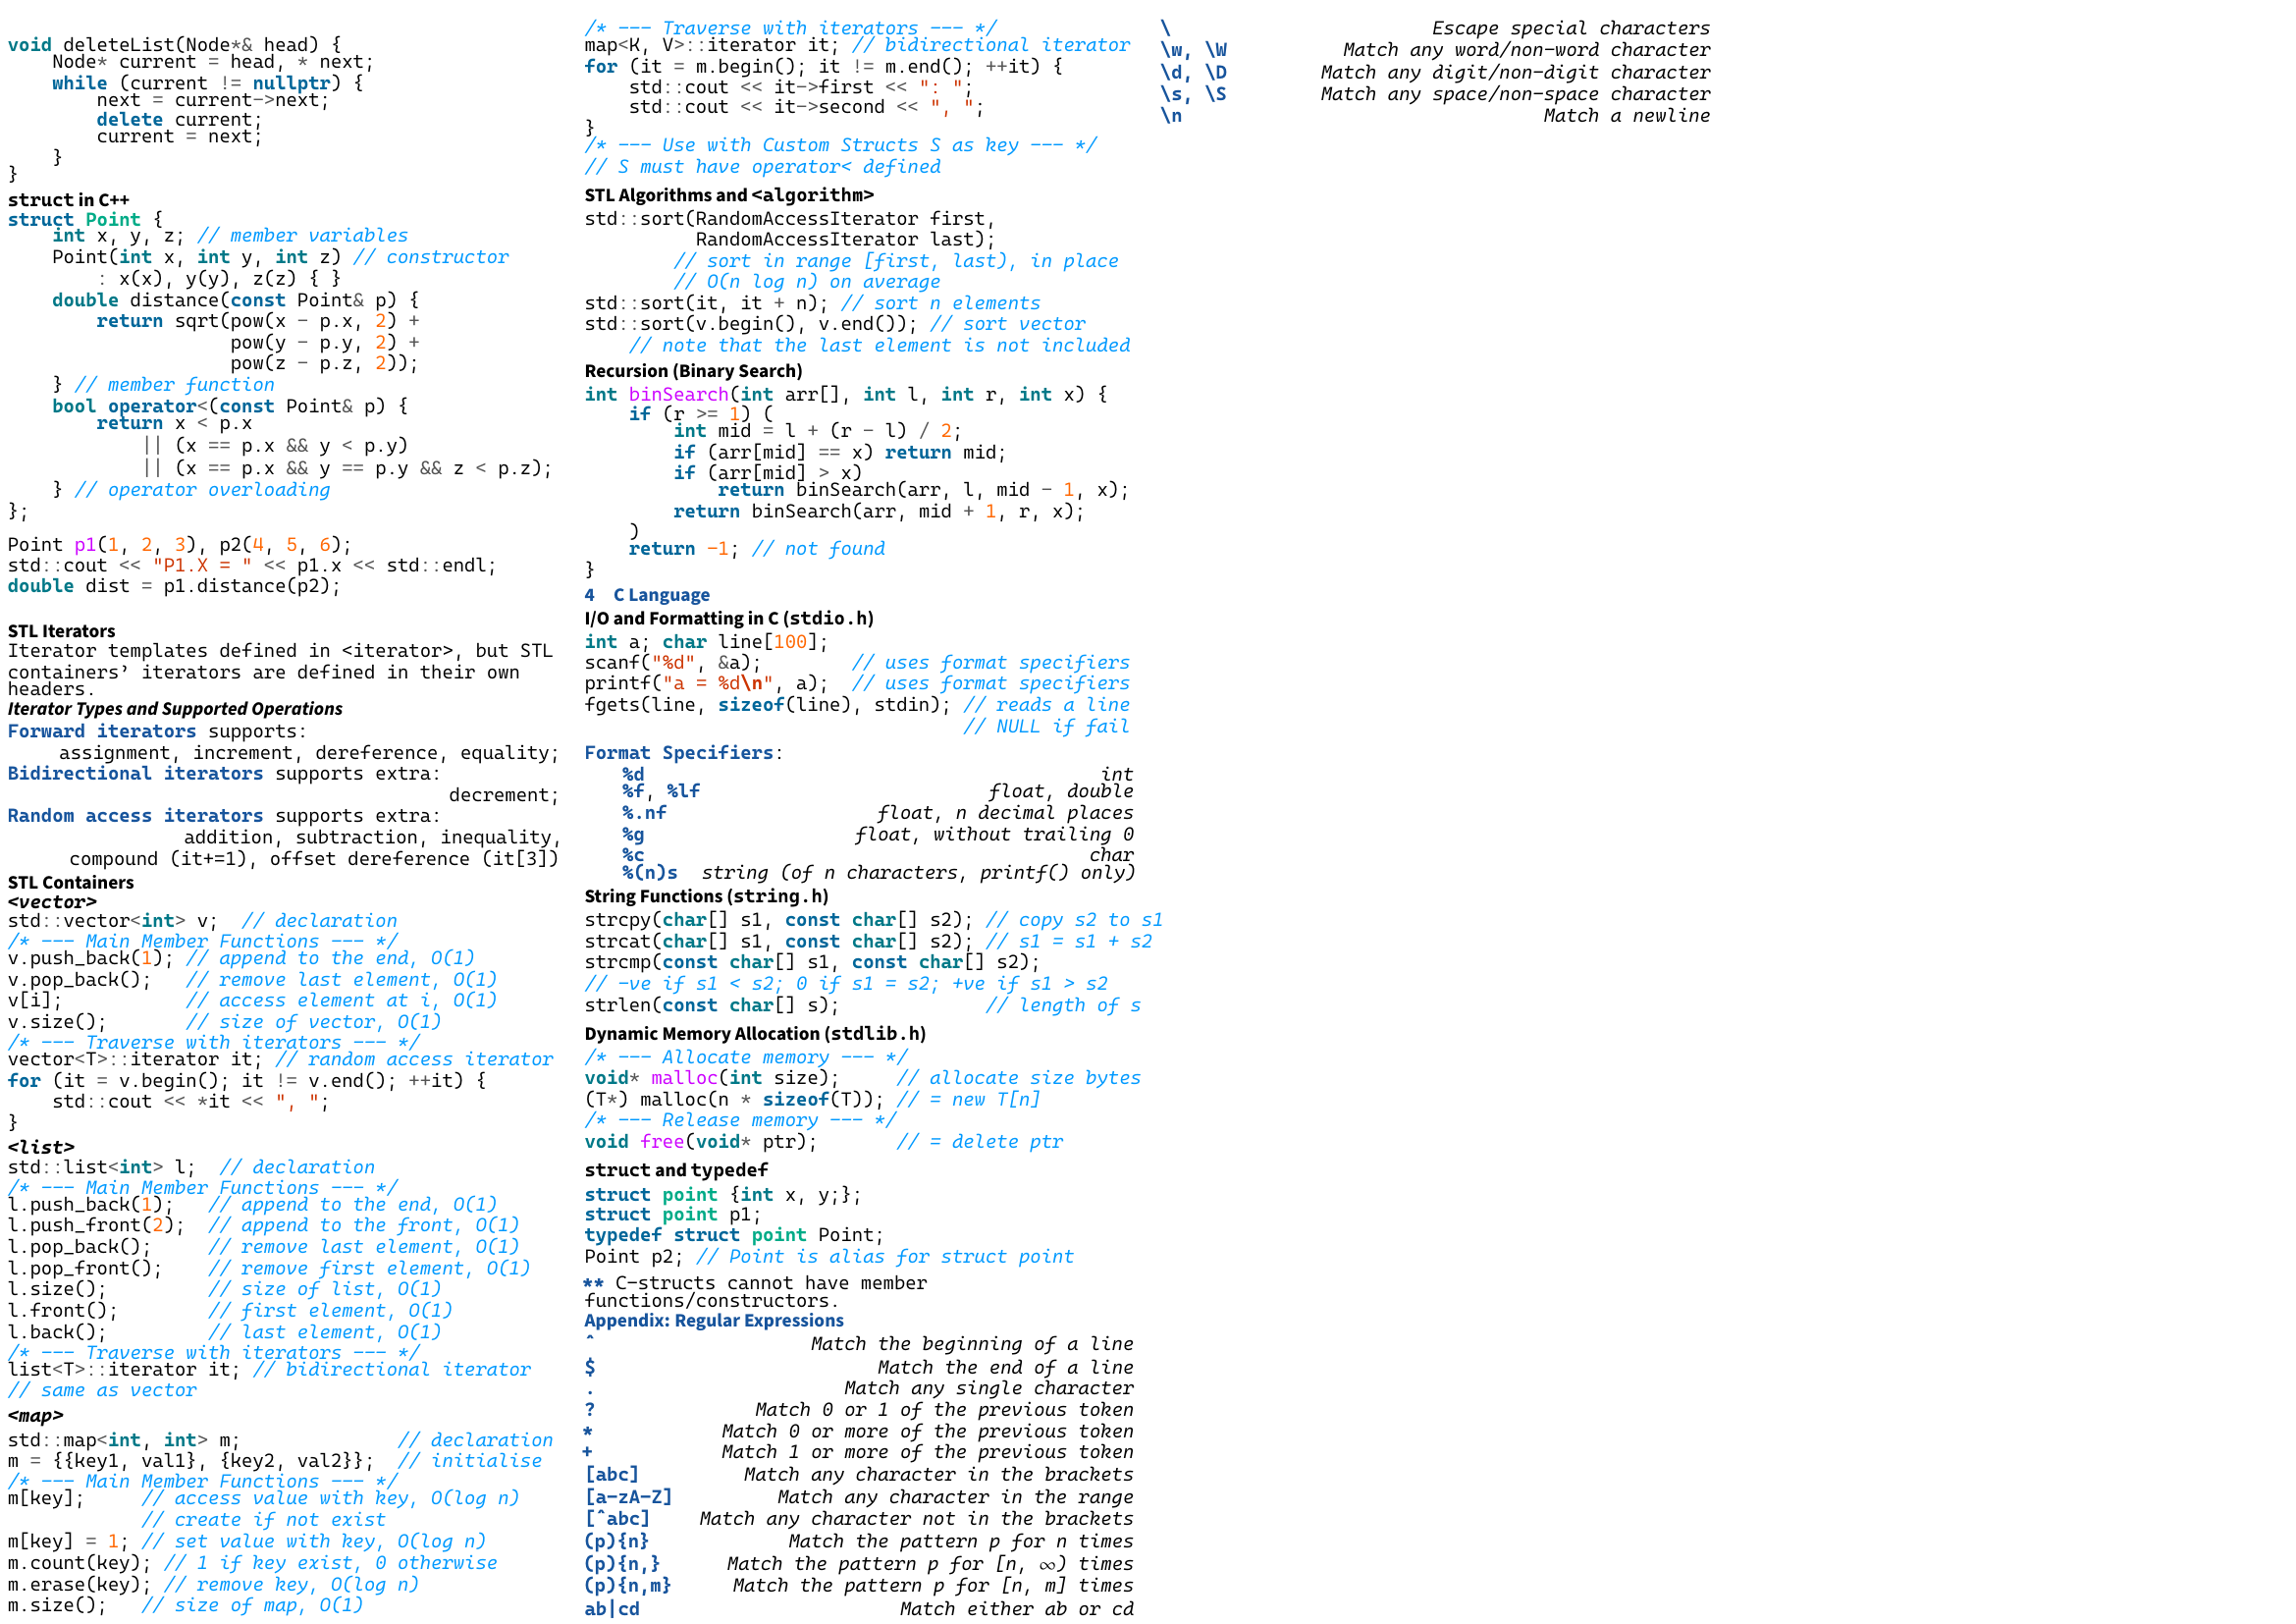The width and height of the screenshot is (2296, 1624).
Task: Click the 'Dynamic Memory Allocation (stdlib.h)' heading
Action: click(x=755, y=1034)
